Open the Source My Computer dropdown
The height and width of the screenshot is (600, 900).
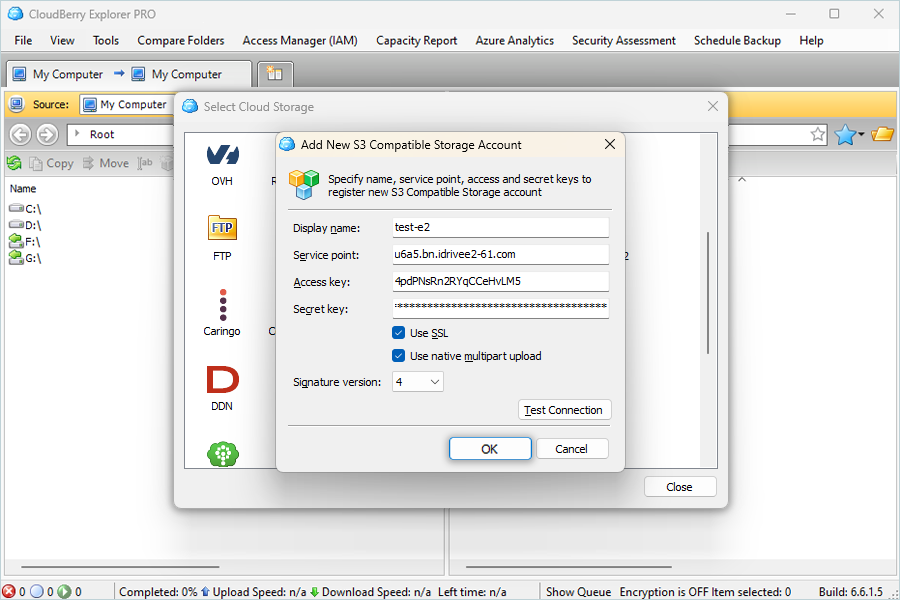tap(127, 104)
